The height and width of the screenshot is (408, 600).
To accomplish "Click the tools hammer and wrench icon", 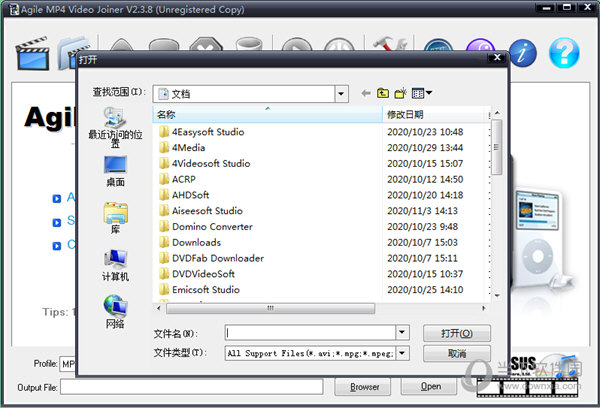I will (390, 44).
